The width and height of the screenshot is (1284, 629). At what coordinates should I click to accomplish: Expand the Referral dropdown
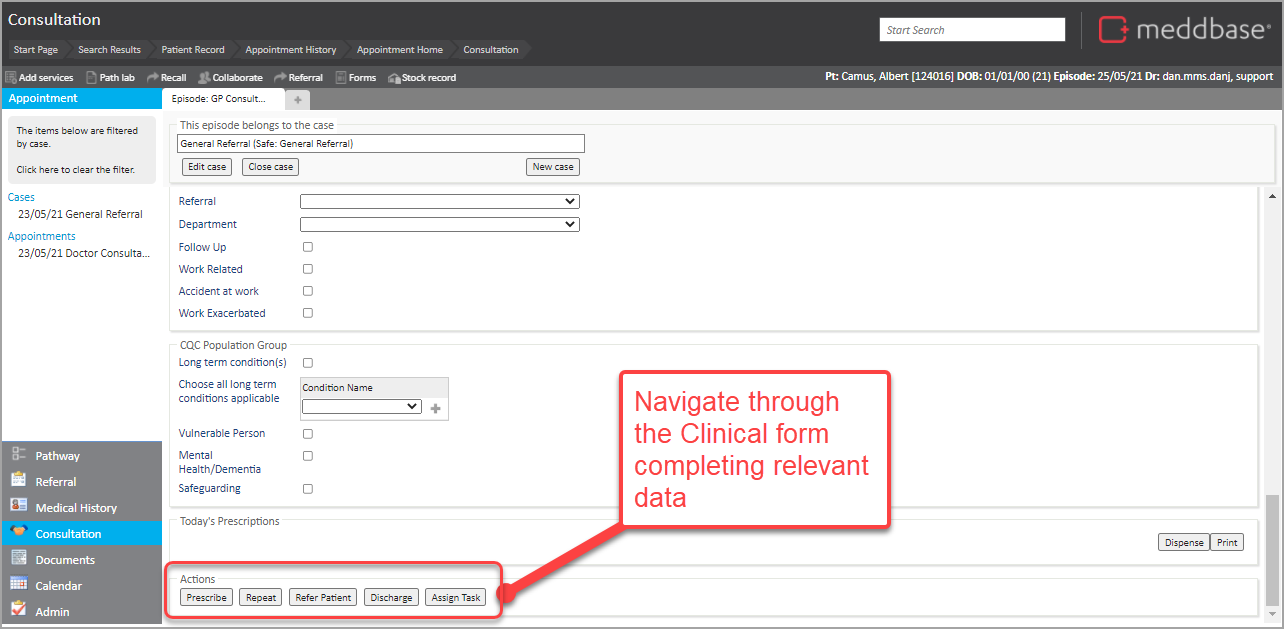pos(439,201)
